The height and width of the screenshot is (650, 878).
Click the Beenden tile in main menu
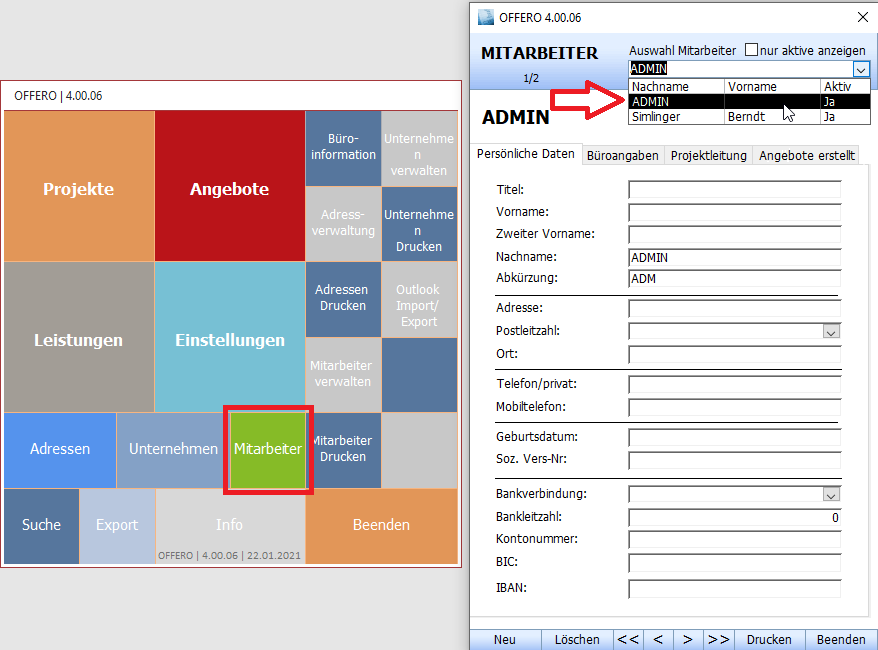click(380, 524)
